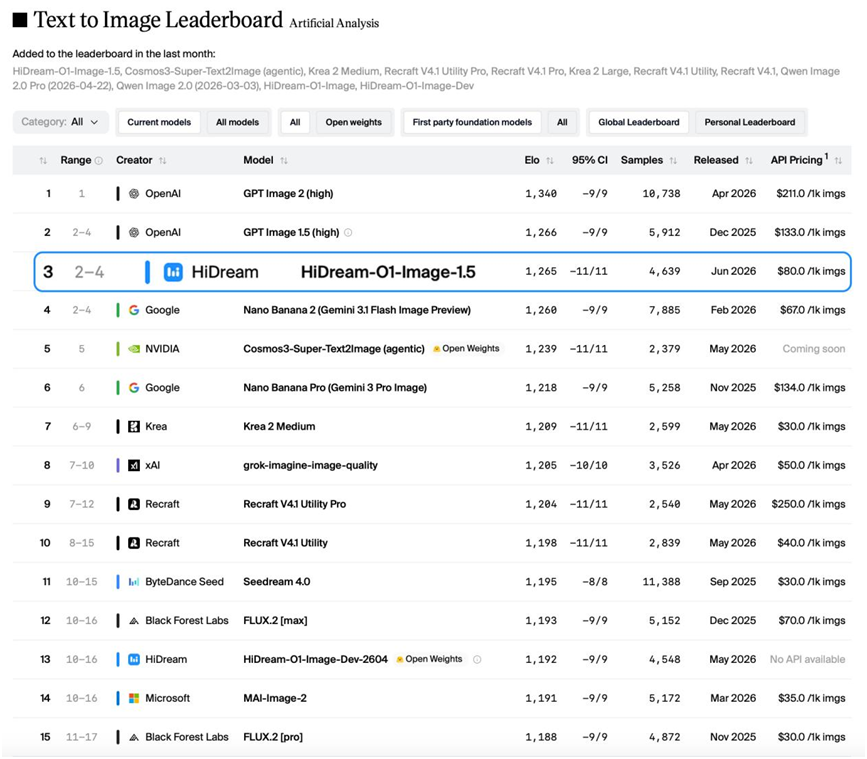This screenshot has width=867, height=759.
Task: Click Elo value 1,340
Action: [541, 193]
